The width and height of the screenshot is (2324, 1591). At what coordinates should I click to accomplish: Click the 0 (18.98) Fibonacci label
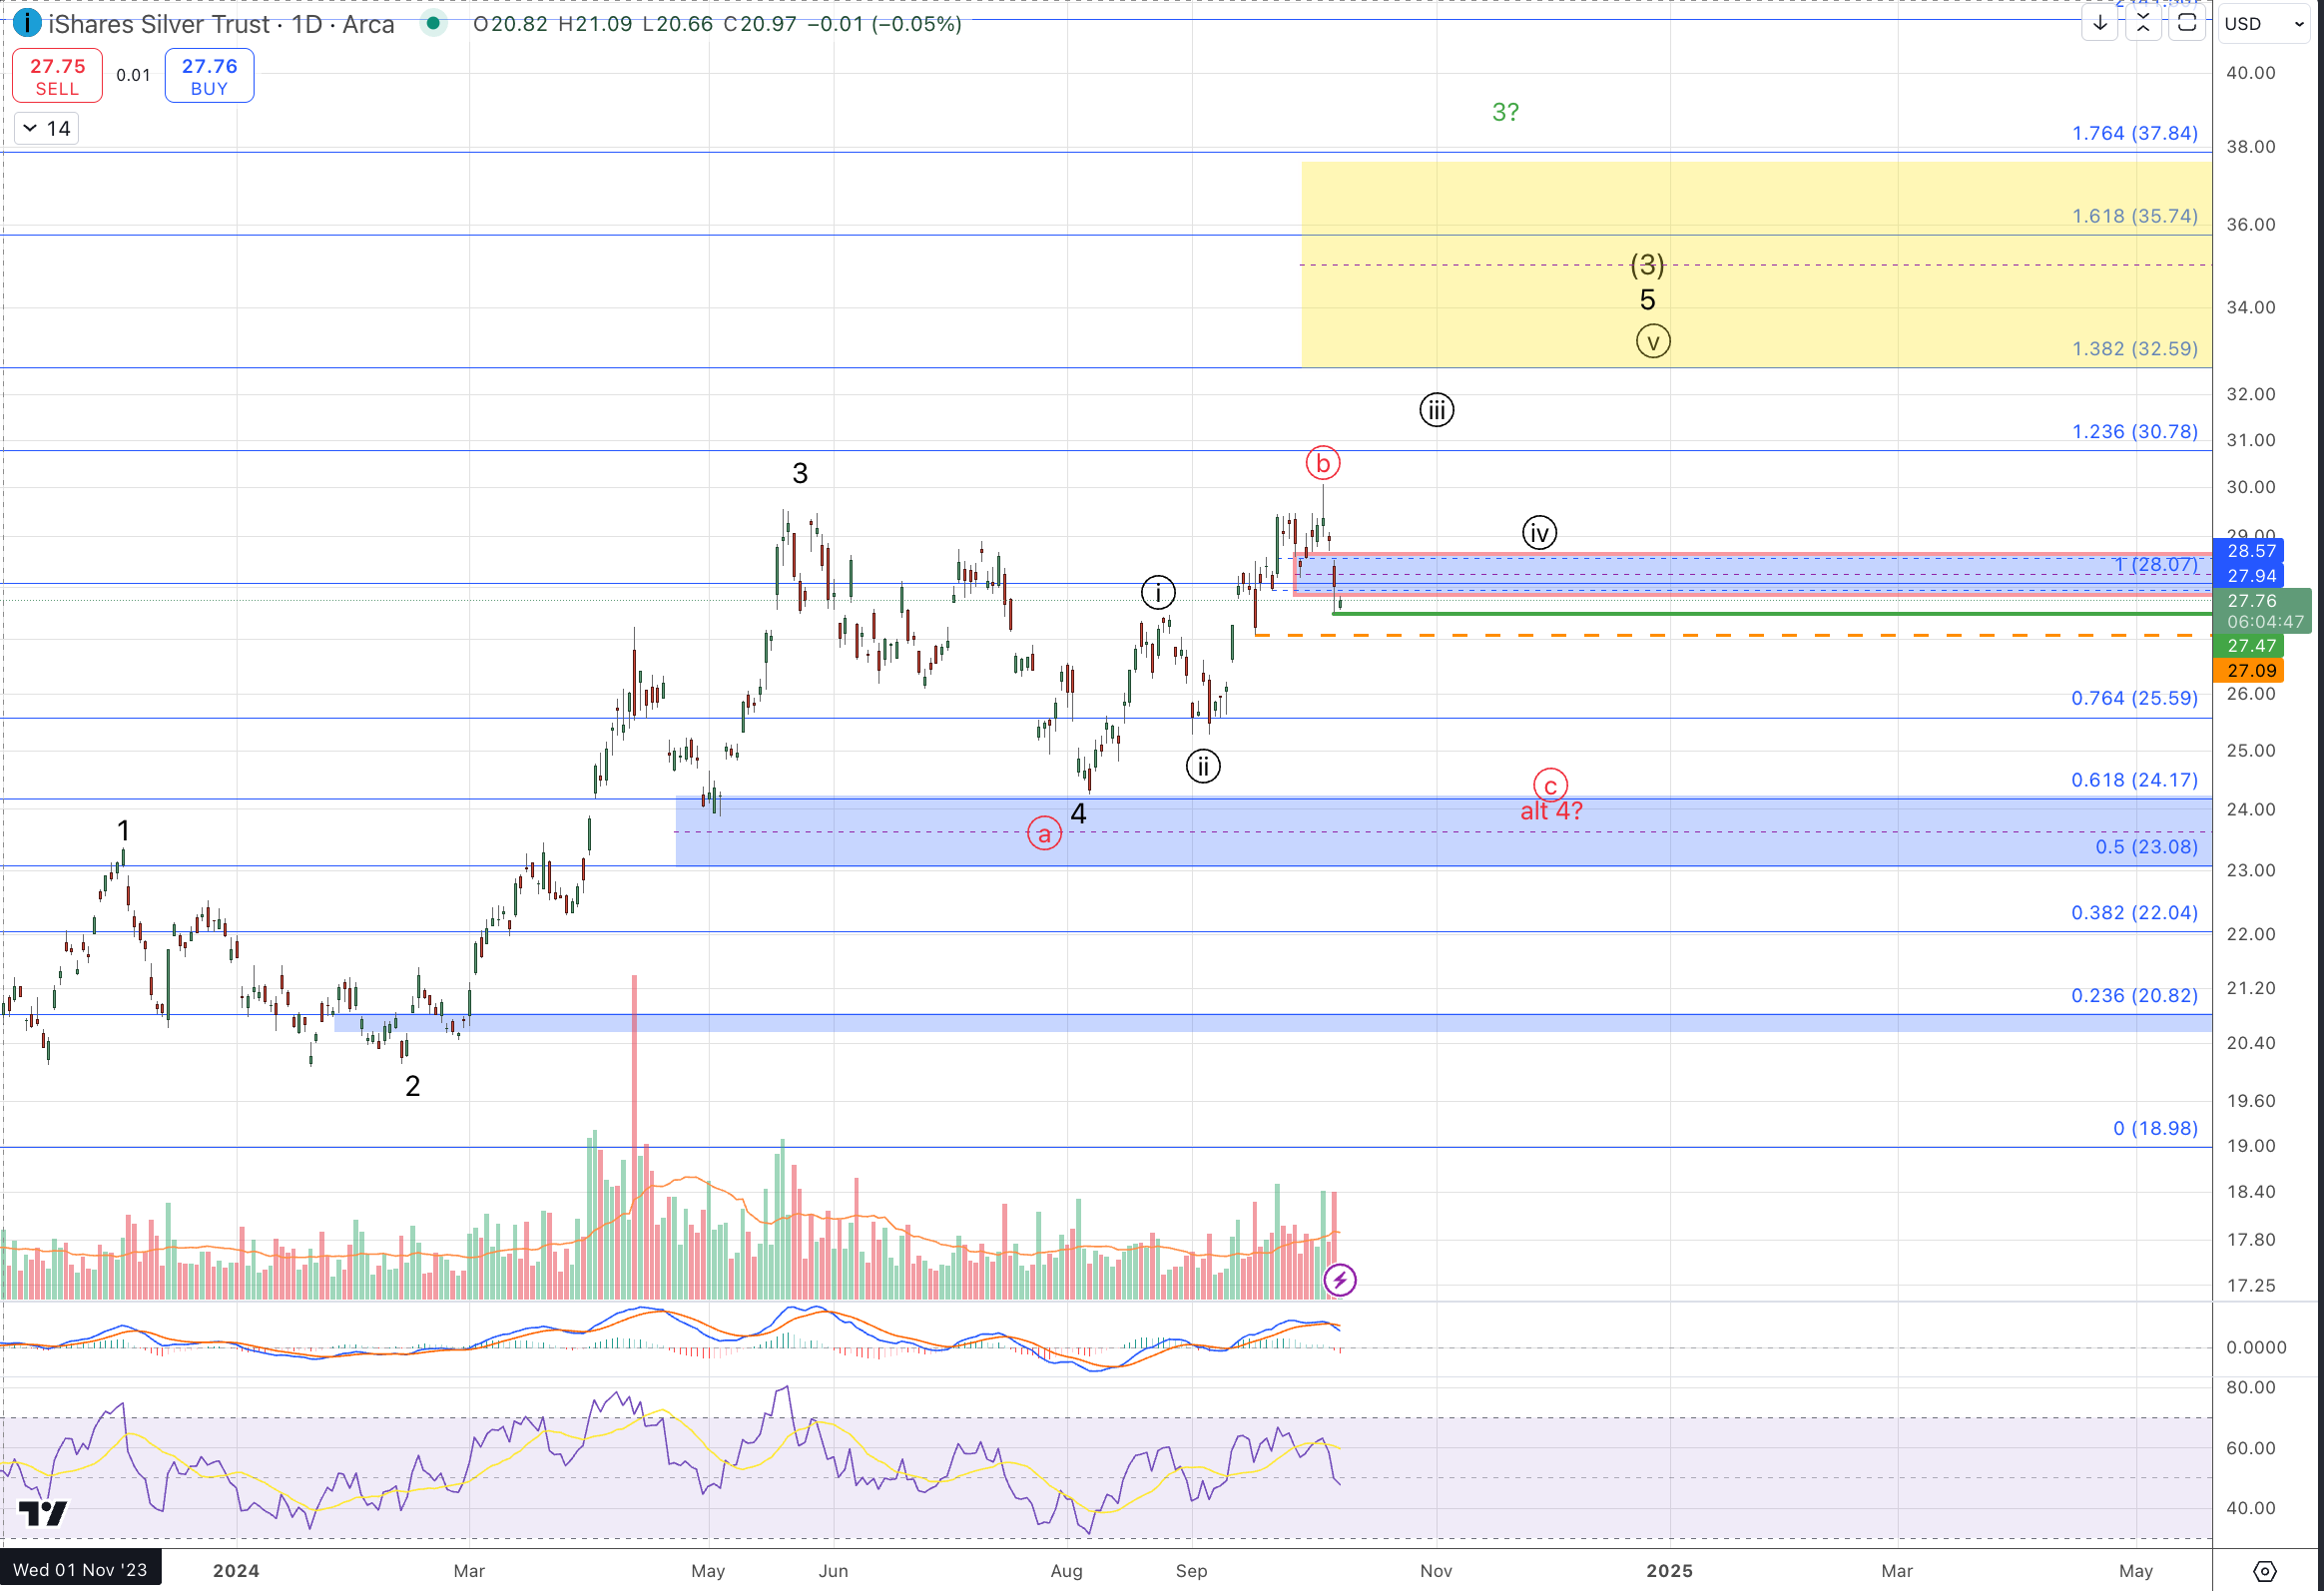pyautogui.click(x=2156, y=1129)
